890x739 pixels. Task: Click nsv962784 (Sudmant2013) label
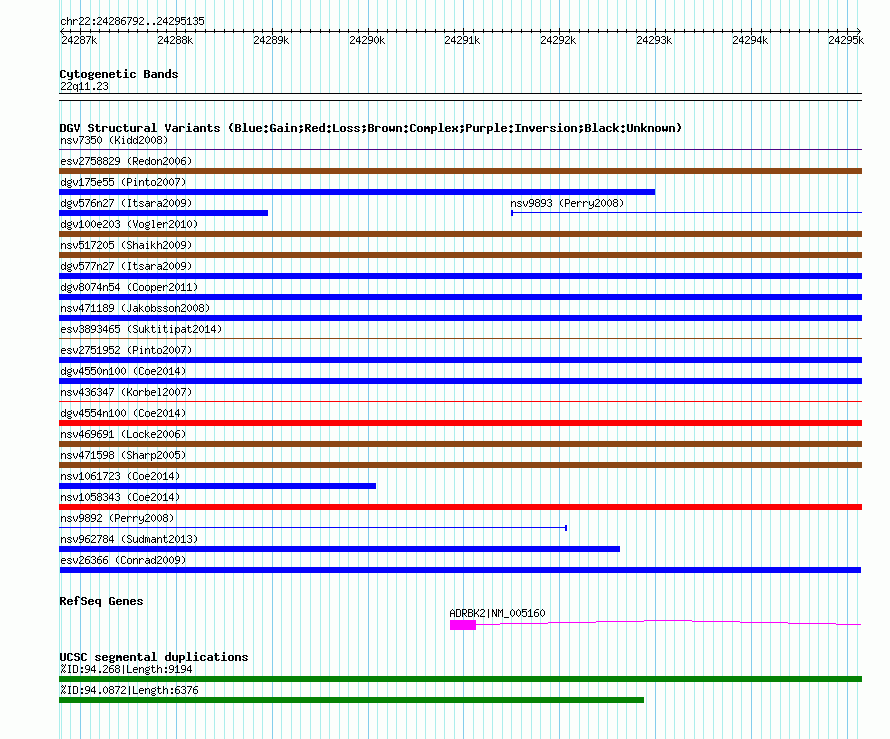129,539
